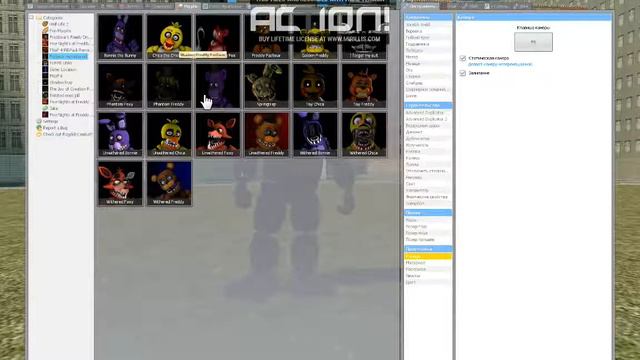Collapse the Строительство tool category header
This screenshot has height=360, width=640.
[428, 105]
